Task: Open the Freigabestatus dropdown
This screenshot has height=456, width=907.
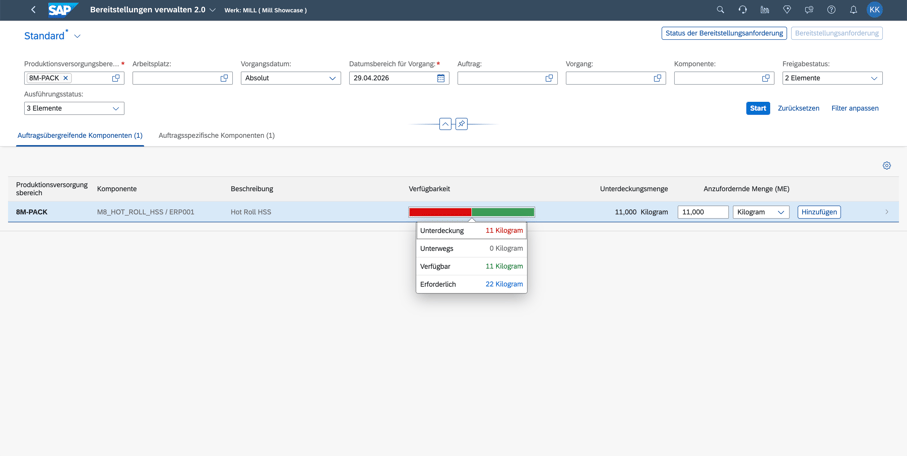Action: pyautogui.click(x=832, y=78)
